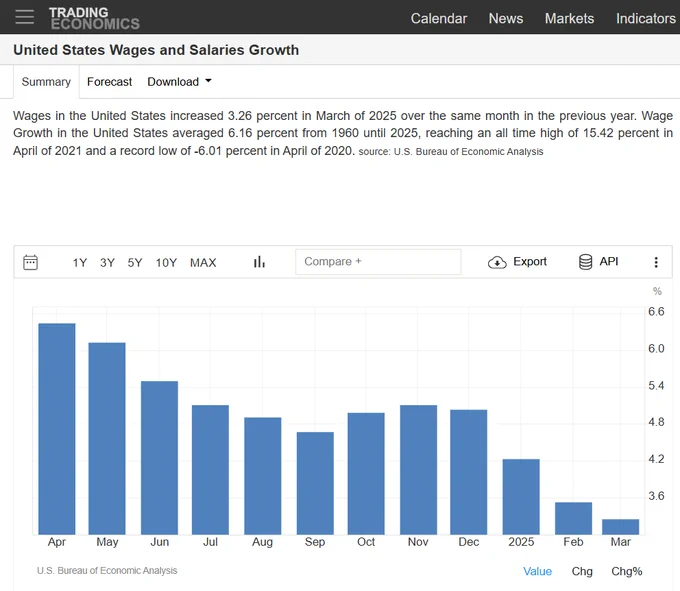Set chart range to 1Y
680x591 pixels.
[x=80, y=262]
